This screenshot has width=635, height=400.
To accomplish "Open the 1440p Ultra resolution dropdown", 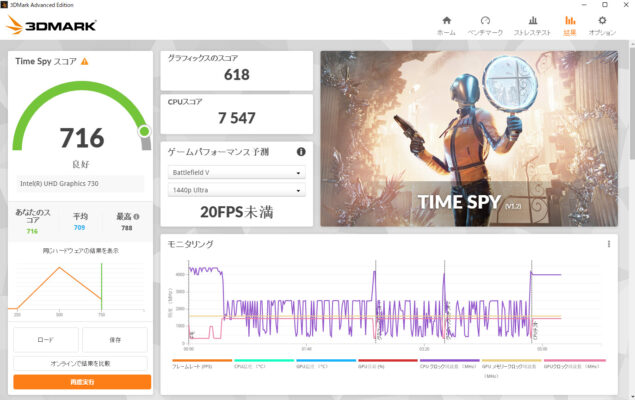I will click(237, 190).
